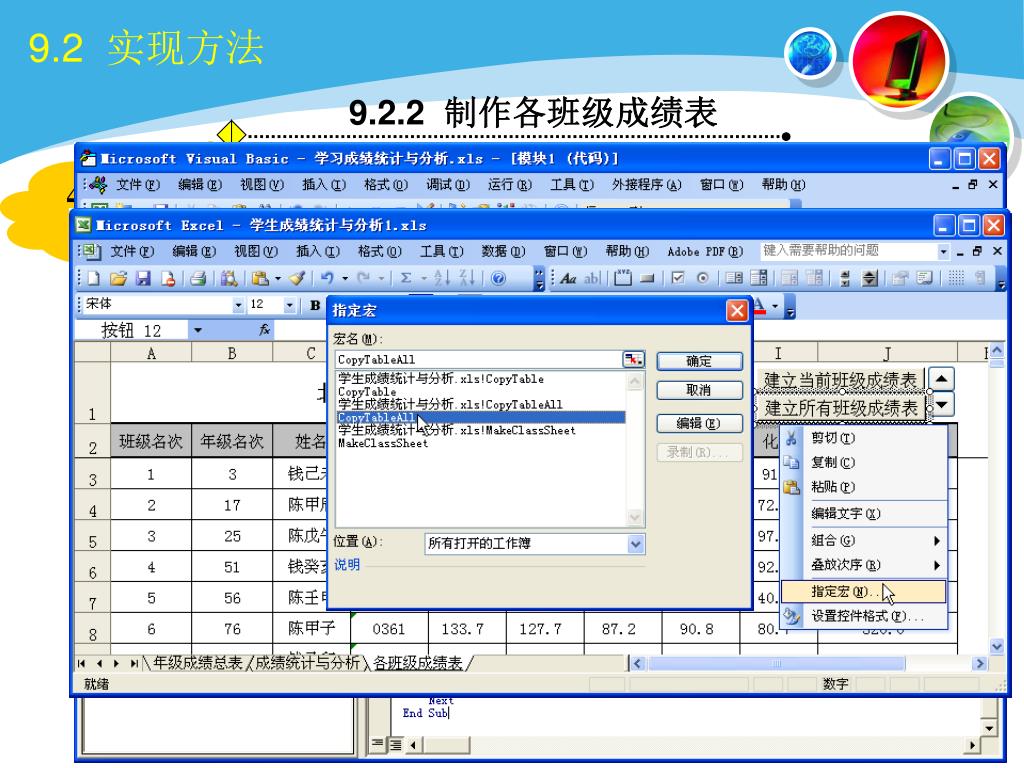1024x768 pixels.
Task: Click the 编辑 button in 指定宏 dialog
Action: (699, 424)
